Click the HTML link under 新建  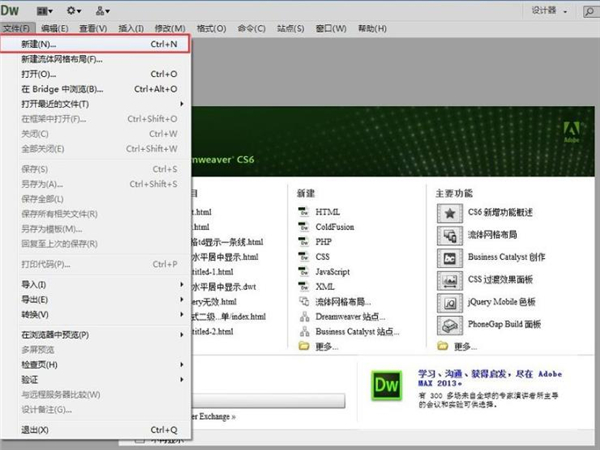tap(328, 212)
